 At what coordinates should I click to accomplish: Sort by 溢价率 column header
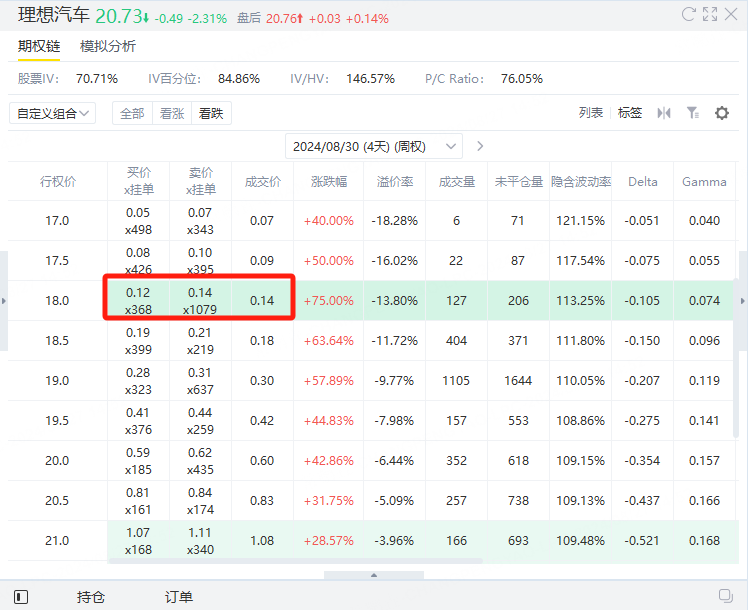[x=395, y=182]
